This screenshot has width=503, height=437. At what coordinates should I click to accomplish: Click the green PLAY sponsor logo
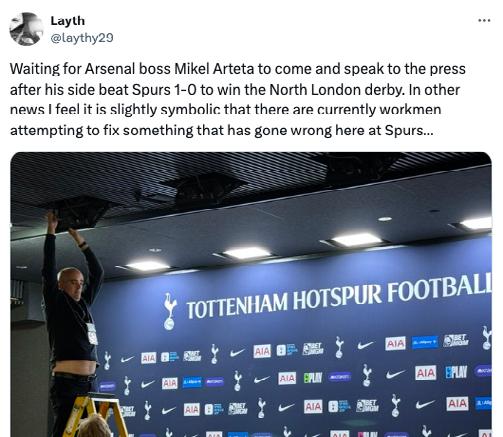[313, 378]
